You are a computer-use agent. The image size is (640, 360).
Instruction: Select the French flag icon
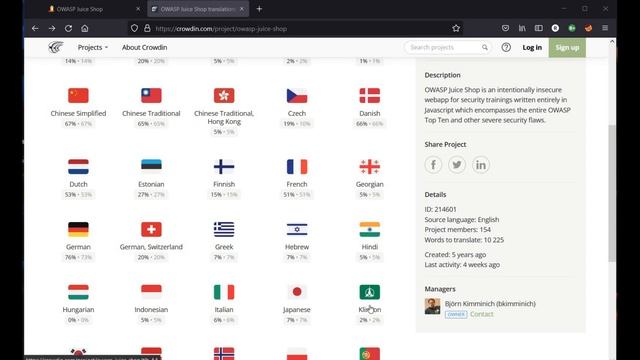click(297, 167)
